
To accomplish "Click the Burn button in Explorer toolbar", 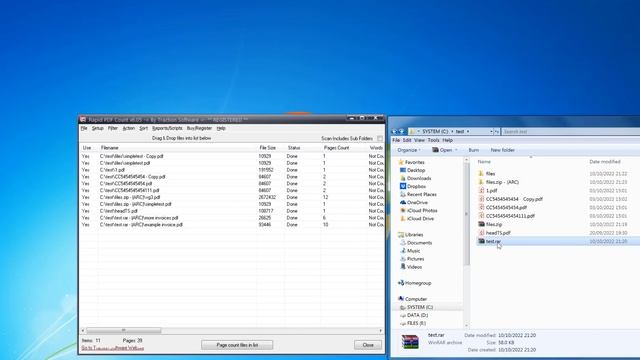I will click(x=473, y=150).
